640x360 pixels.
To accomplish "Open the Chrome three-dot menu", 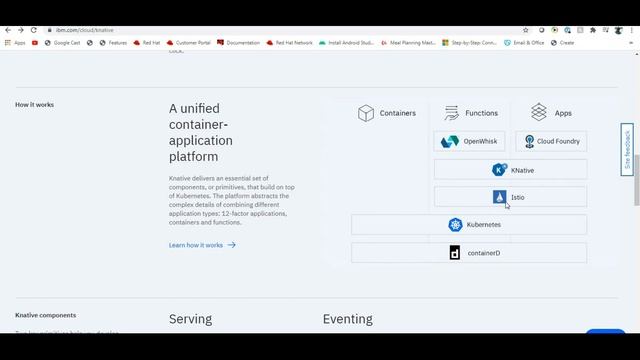I will point(632,30).
